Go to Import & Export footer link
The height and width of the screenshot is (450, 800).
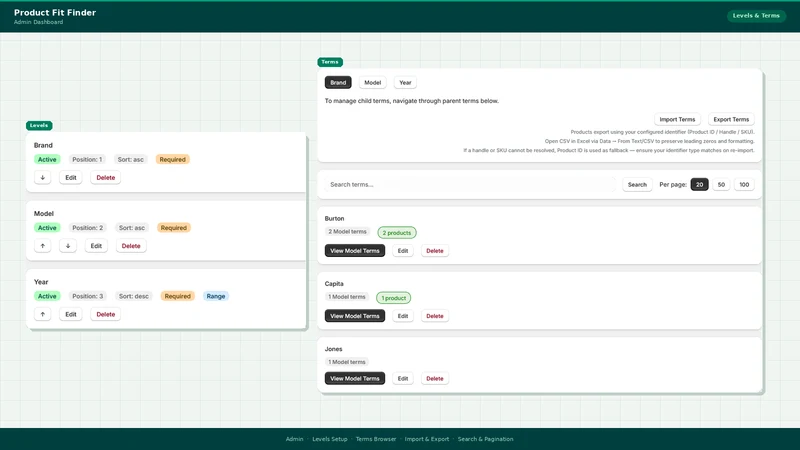[427, 439]
